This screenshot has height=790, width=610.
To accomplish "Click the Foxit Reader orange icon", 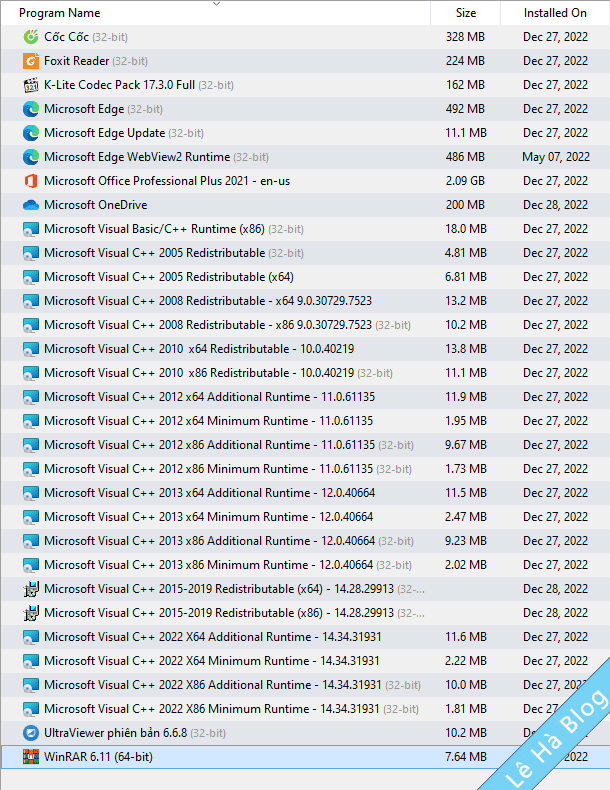I will tap(31, 61).
